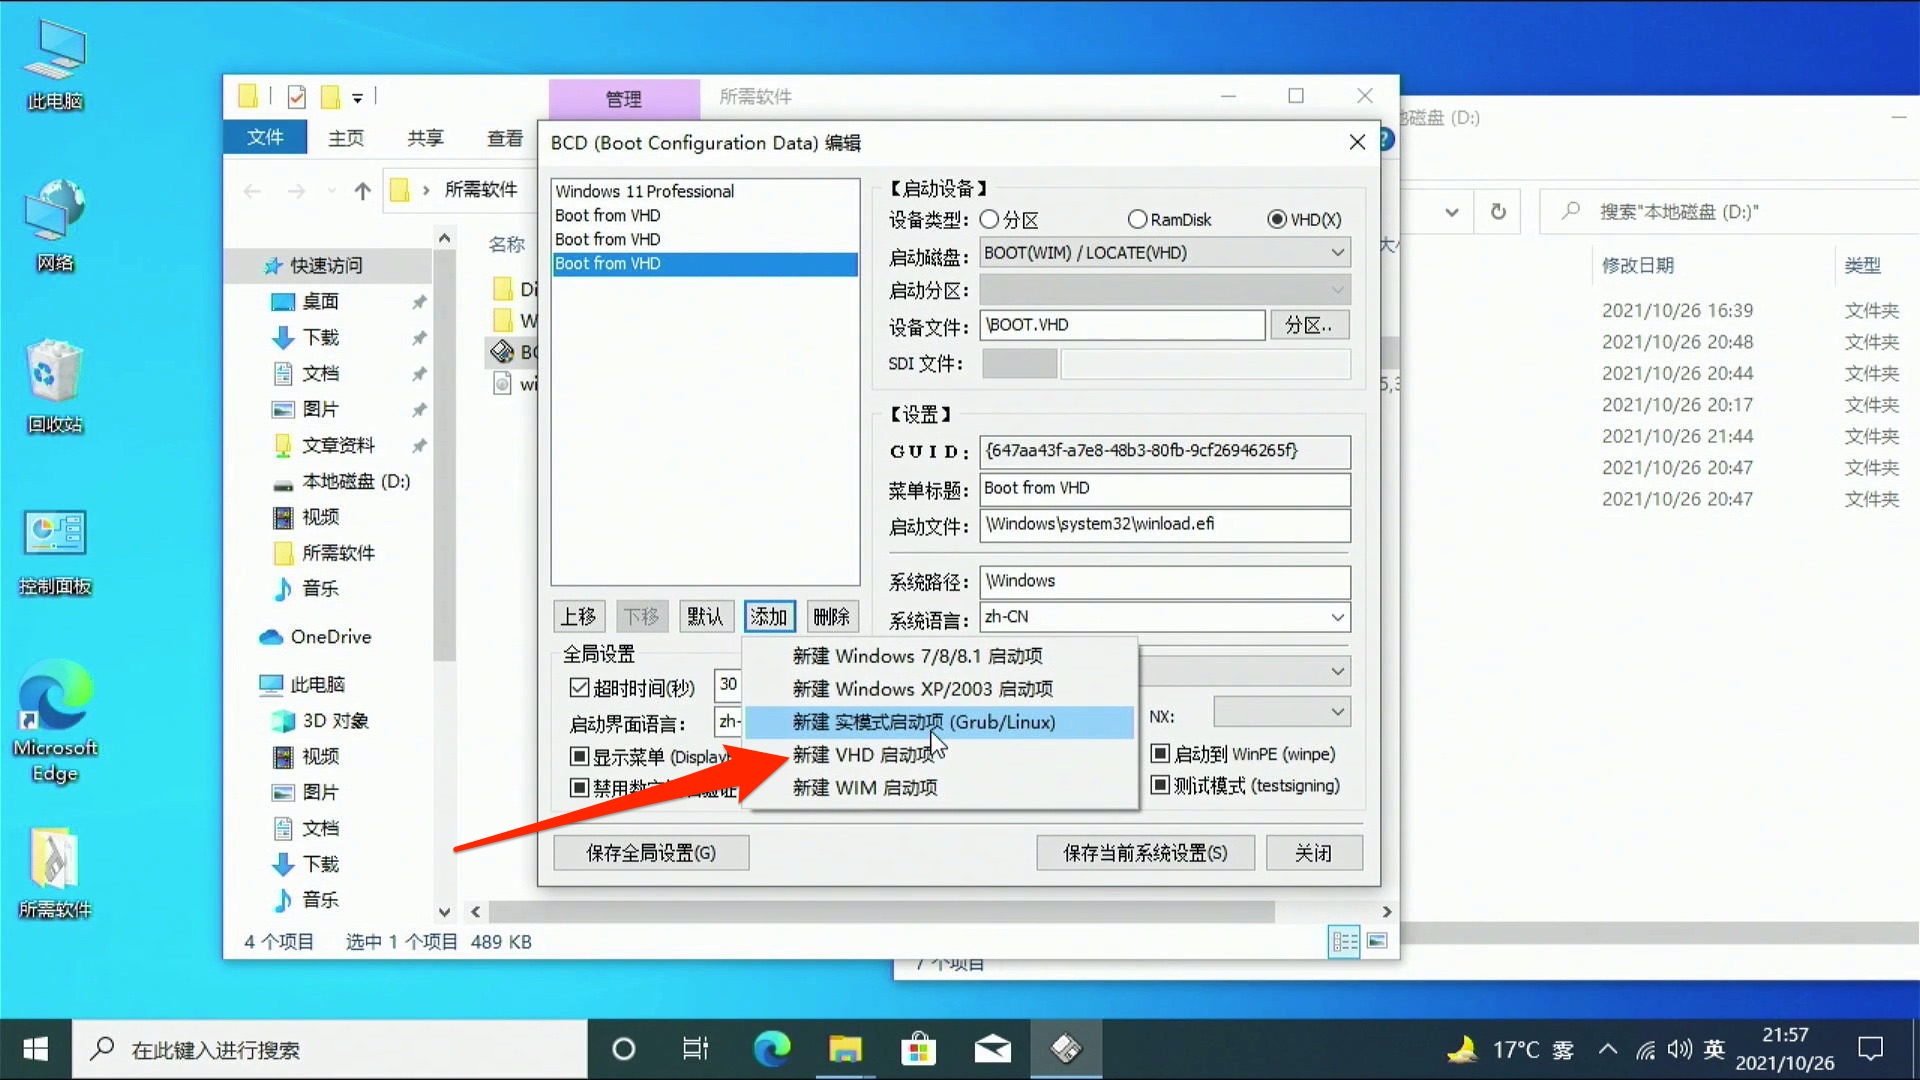The width and height of the screenshot is (1920, 1080).
Task: Open File Explorer from the taskbar
Action: [845, 1049]
